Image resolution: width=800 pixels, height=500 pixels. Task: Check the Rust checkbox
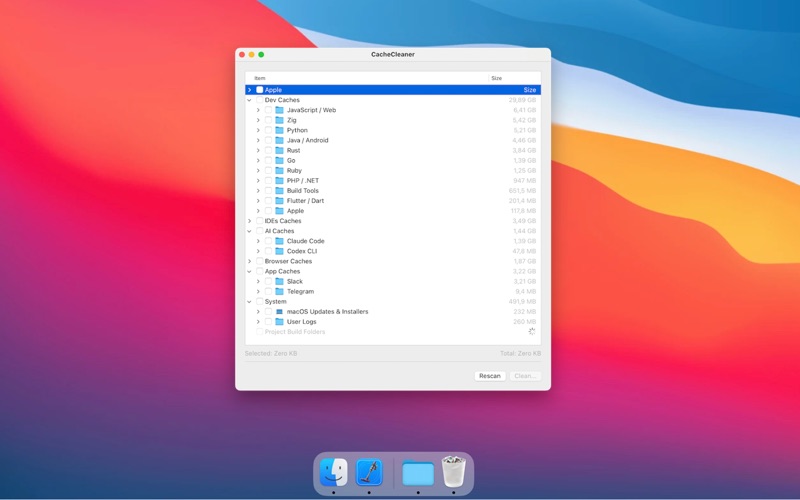268,150
